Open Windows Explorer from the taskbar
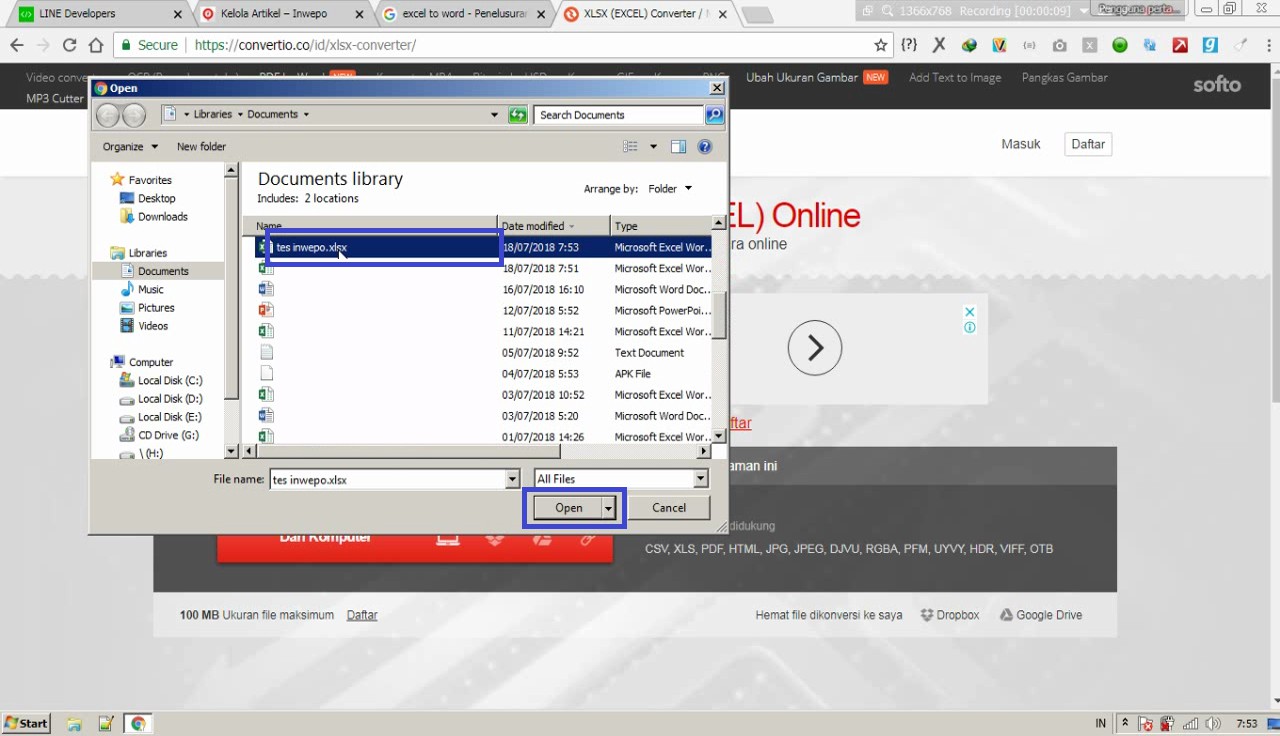Image resolution: width=1280 pixels, height=736 pixels. [x=74, y=723]
